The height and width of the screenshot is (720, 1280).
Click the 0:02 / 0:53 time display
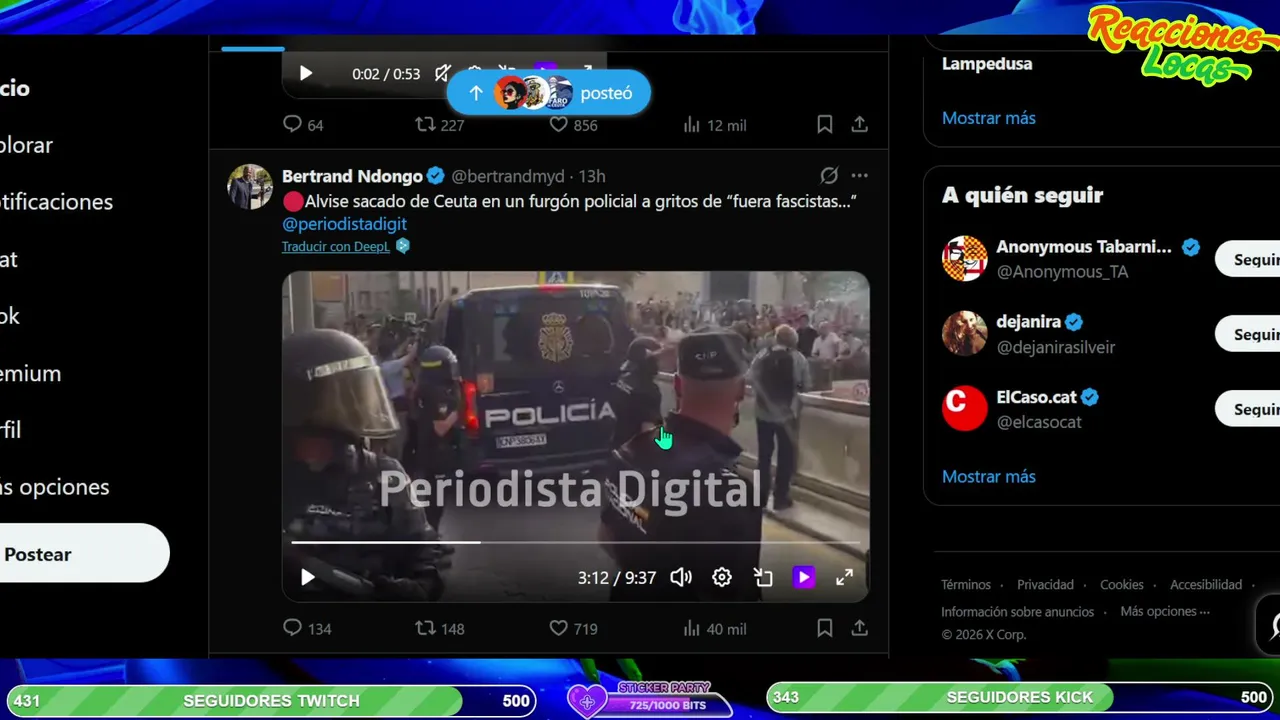[x=386, y=74]
